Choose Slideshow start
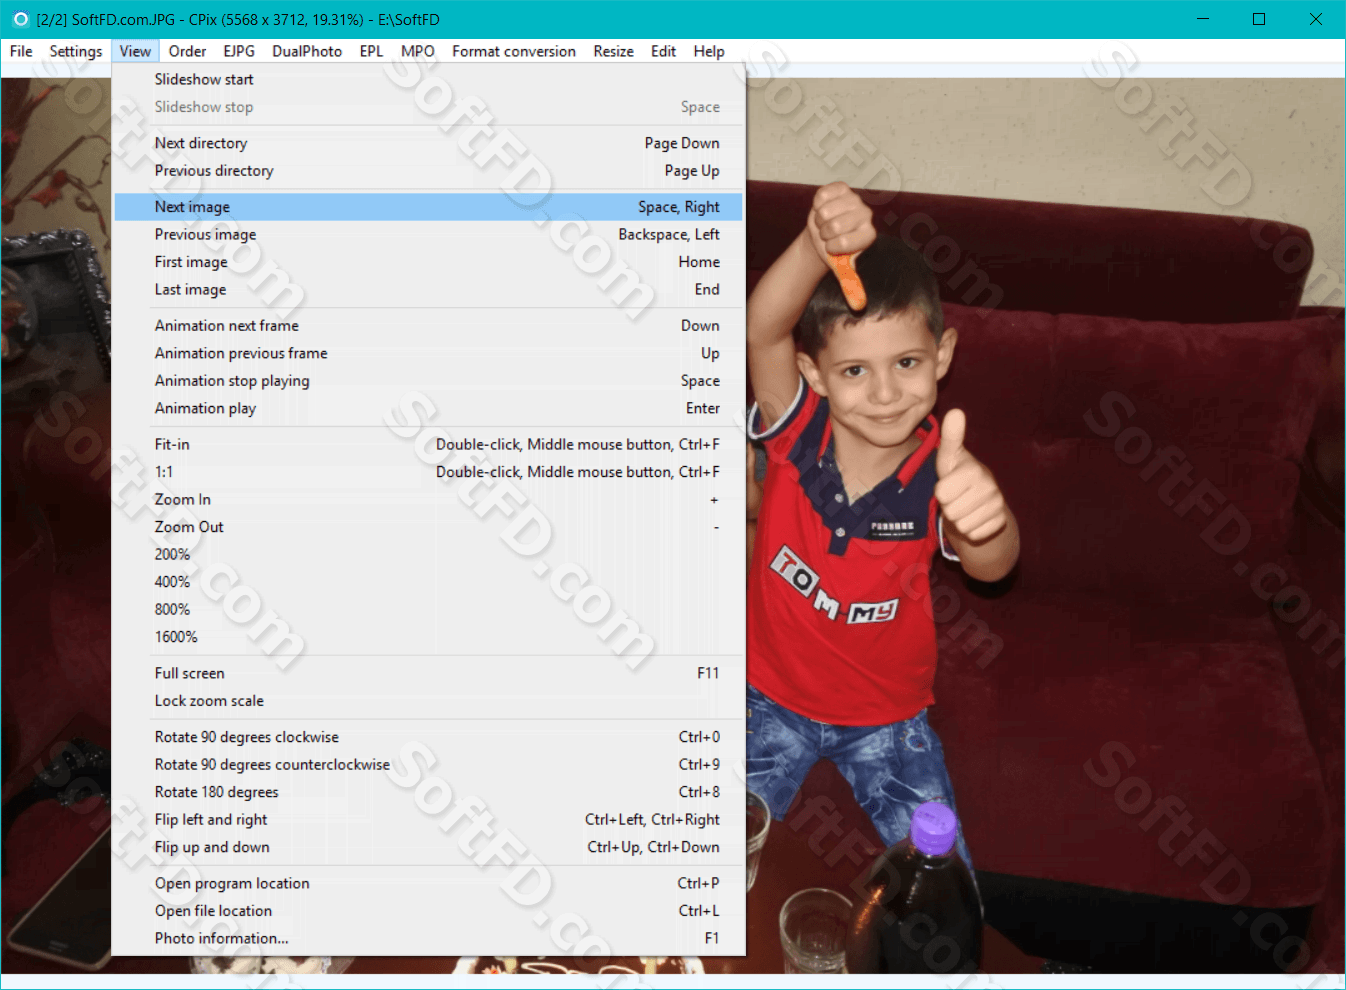 [x=428, y=79]
